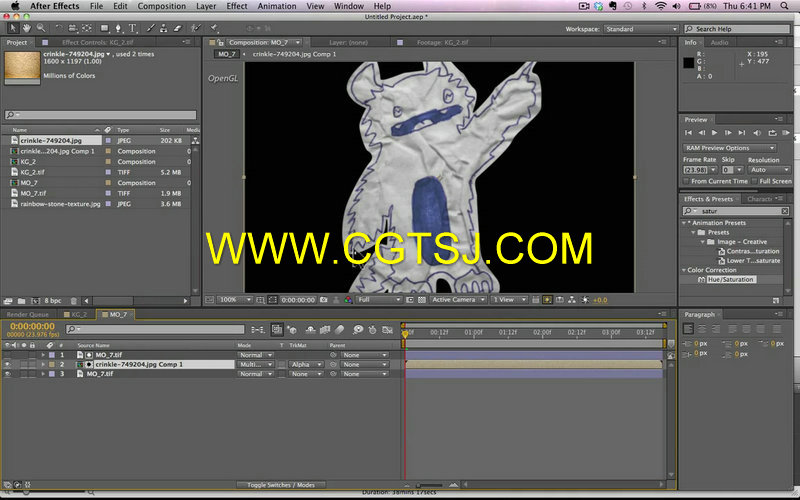Open RAM Preview Options dropdown
Screen dimensions: 800x500
pyautogui.click(x=729, y=148)
